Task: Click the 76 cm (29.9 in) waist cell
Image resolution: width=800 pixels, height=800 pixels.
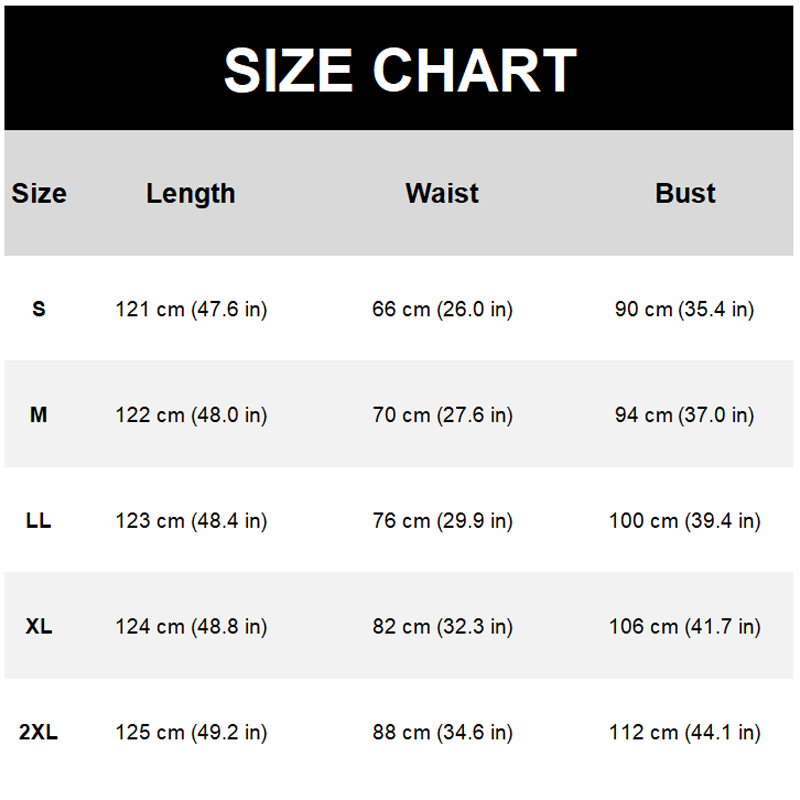Action: [442, 521]
